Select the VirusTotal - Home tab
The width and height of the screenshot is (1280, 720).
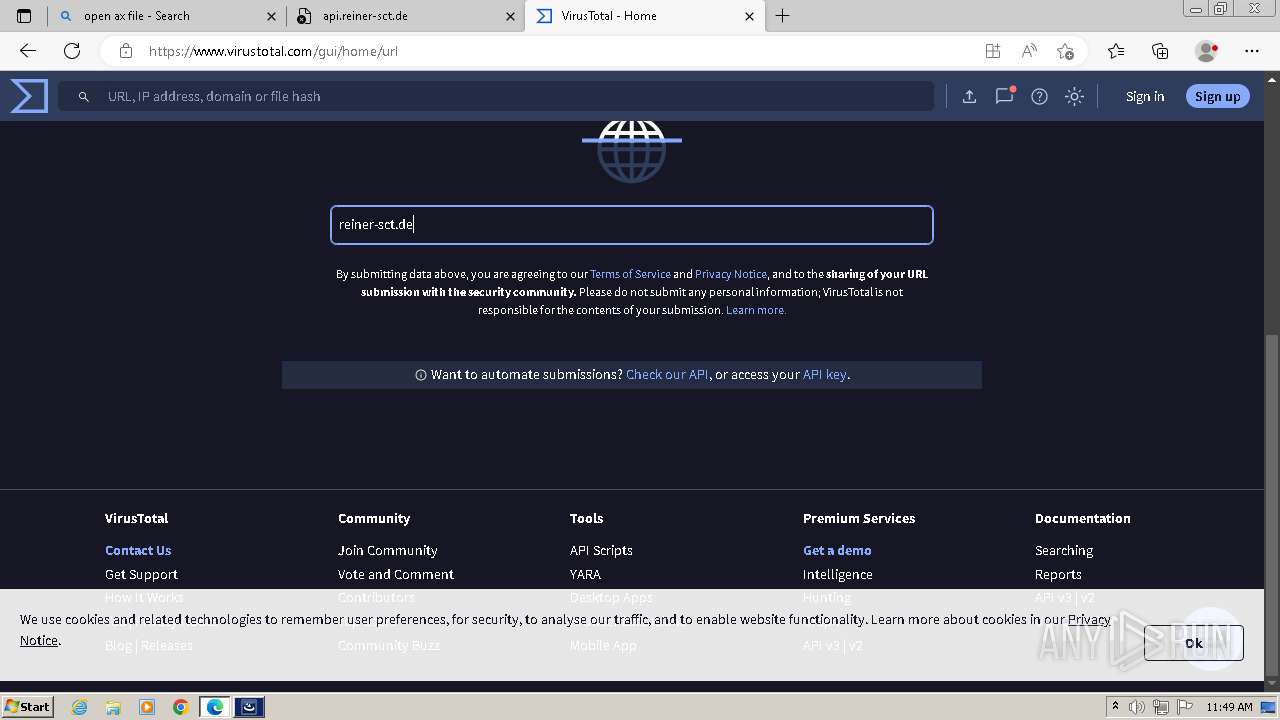click(x=644, y=16)
